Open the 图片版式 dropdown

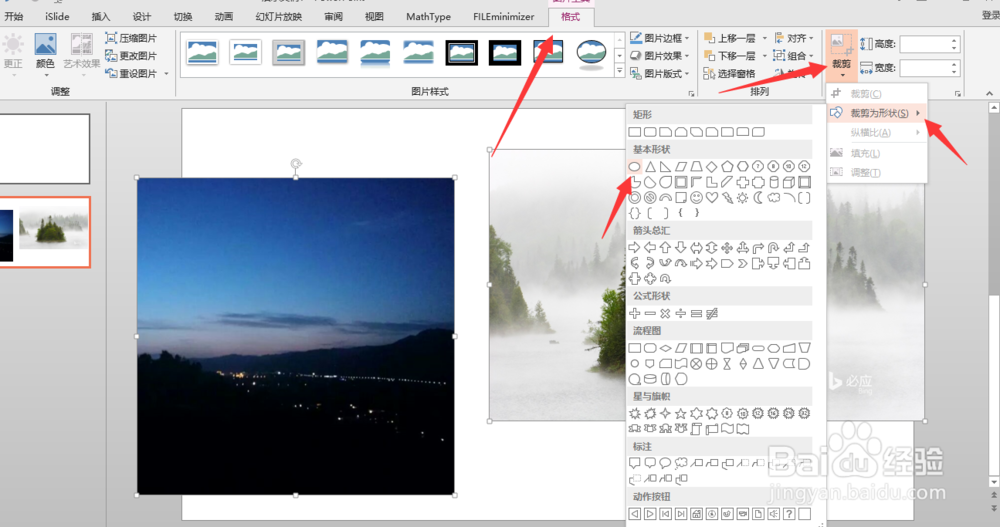pos(660,73)
